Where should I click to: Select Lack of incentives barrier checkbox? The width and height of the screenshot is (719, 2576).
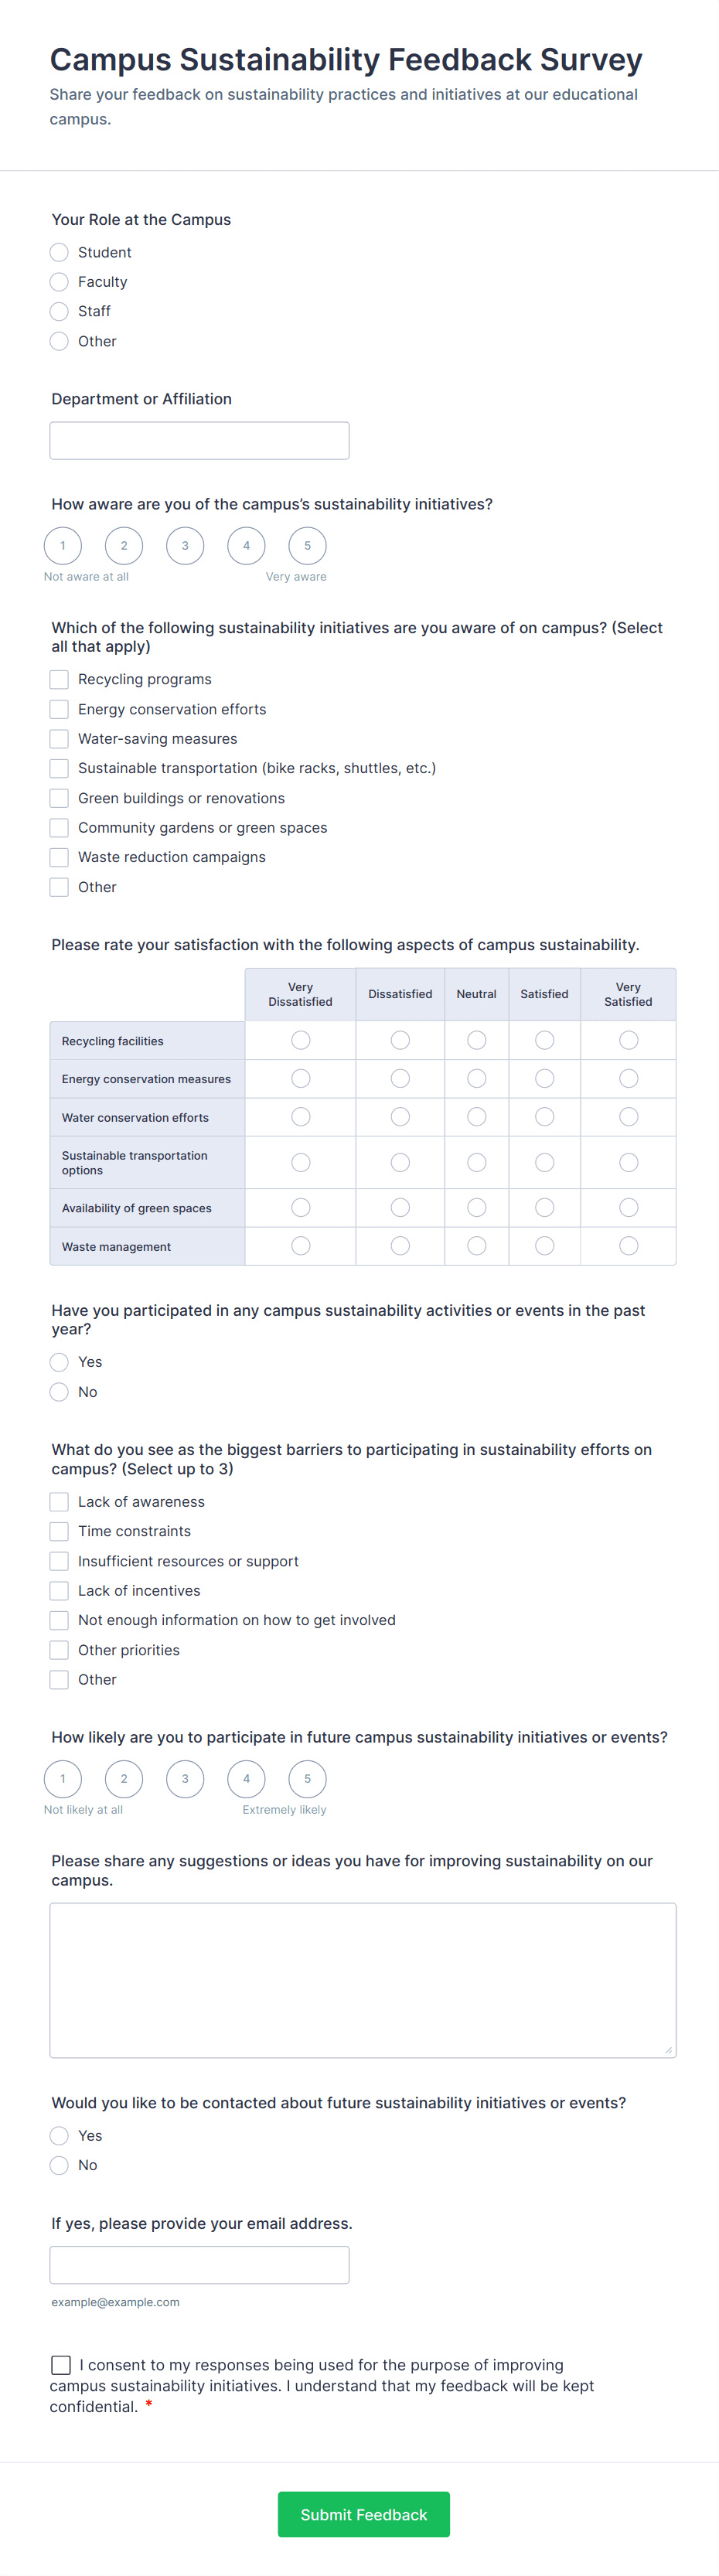pos(60,1591)
